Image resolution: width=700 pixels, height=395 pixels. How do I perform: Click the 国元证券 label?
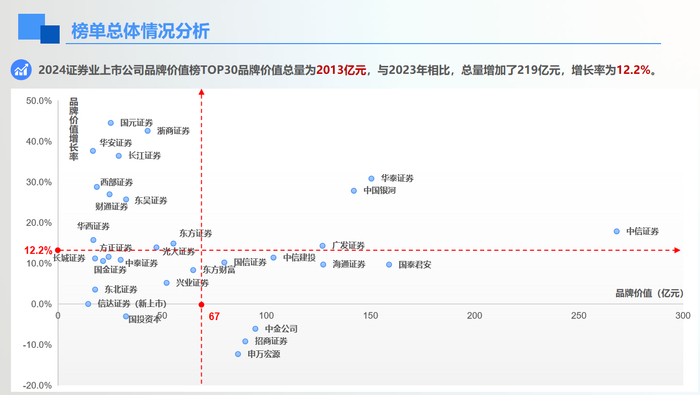[136, 123]
